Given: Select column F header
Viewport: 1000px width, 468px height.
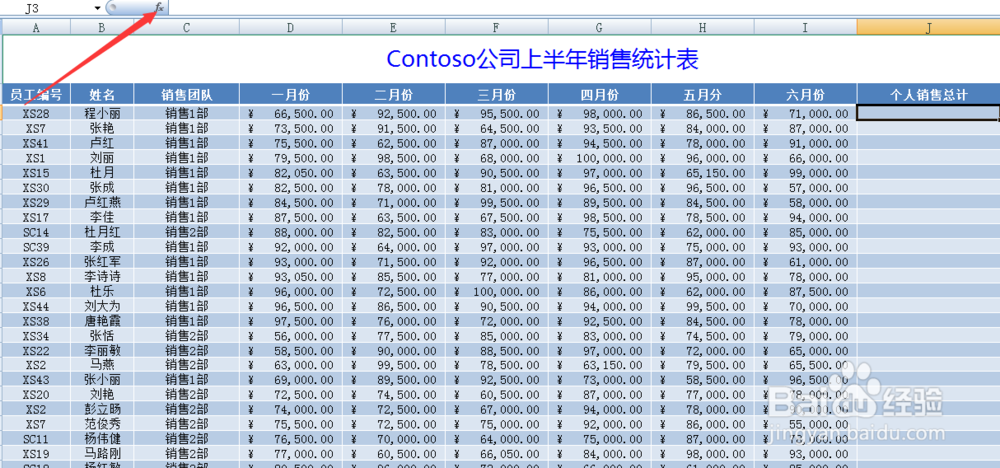Looking at the screenshot, I should 497,27.
